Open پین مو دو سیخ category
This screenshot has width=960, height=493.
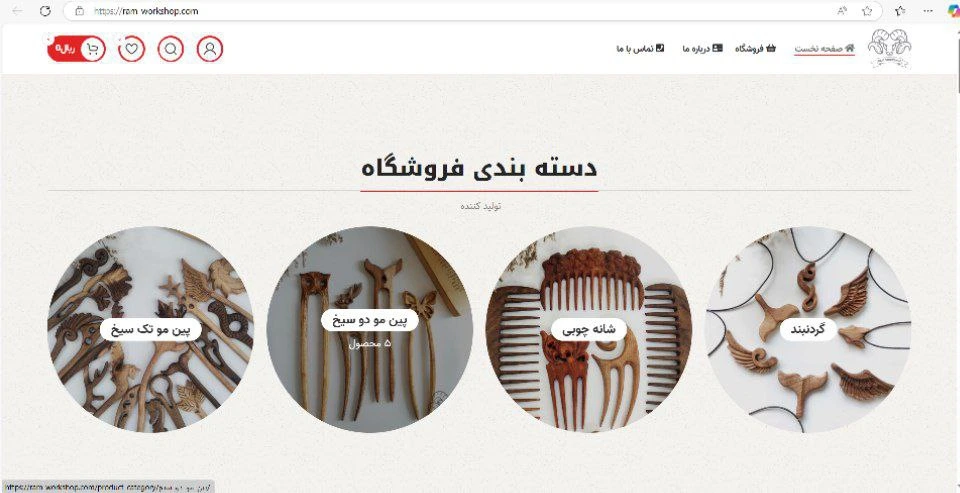(x=369, y=329)
